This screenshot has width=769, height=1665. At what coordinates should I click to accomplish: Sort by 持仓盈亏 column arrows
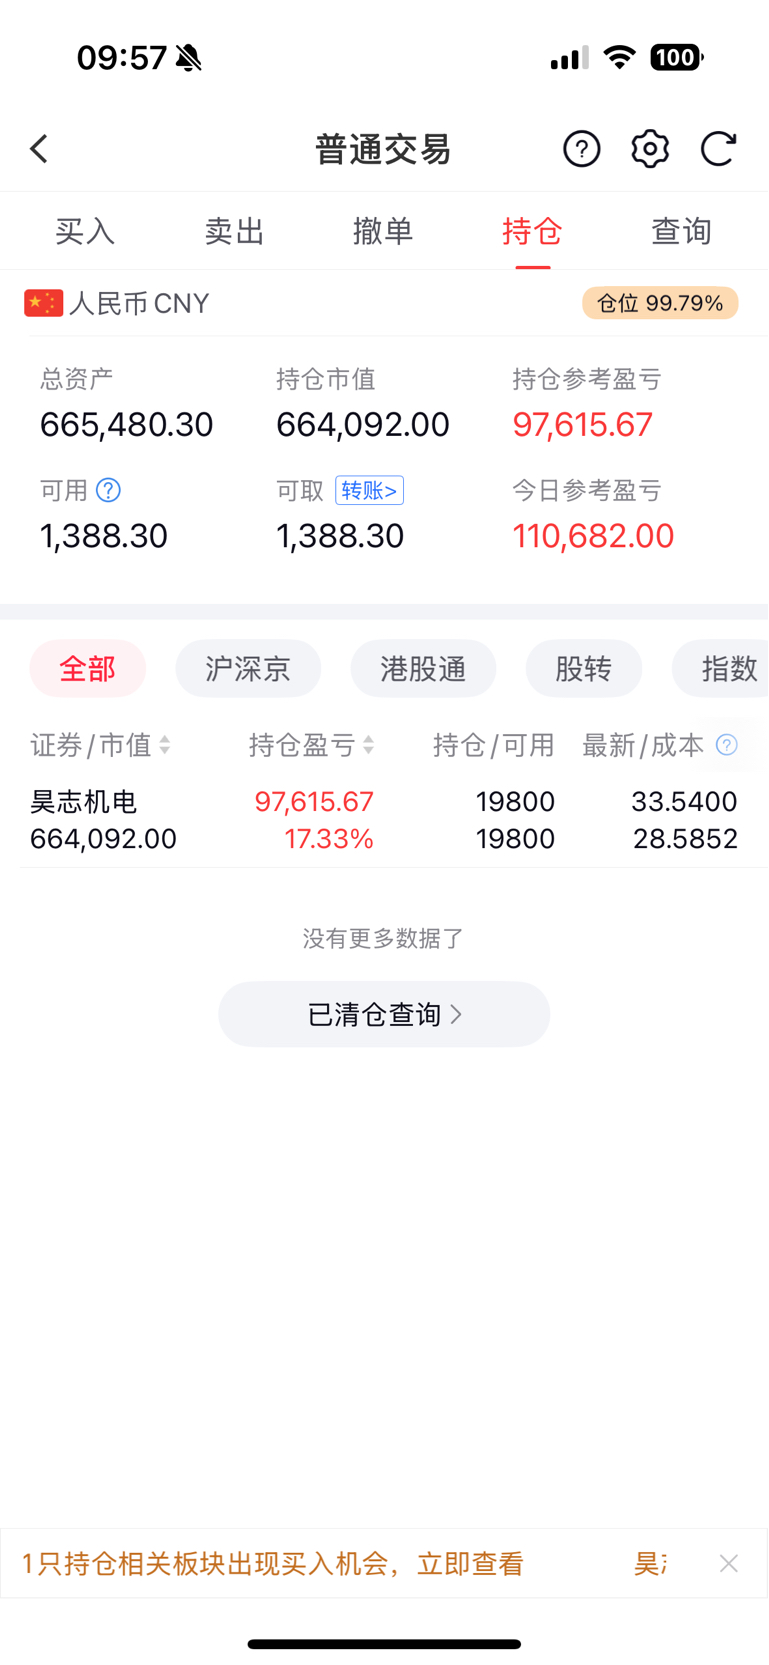coord(369,745)
